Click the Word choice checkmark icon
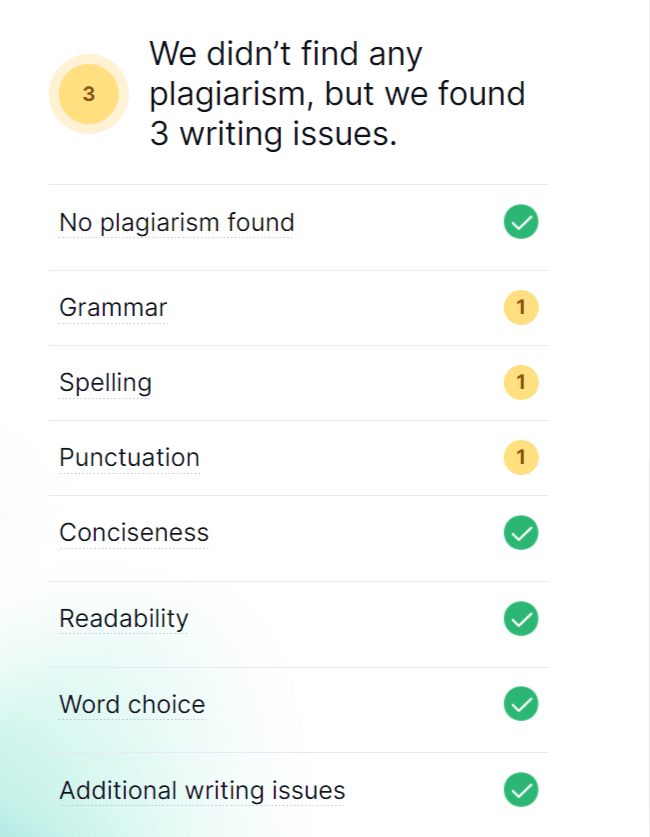Viewport: 650px width, 837px height. tap(520, 704)
